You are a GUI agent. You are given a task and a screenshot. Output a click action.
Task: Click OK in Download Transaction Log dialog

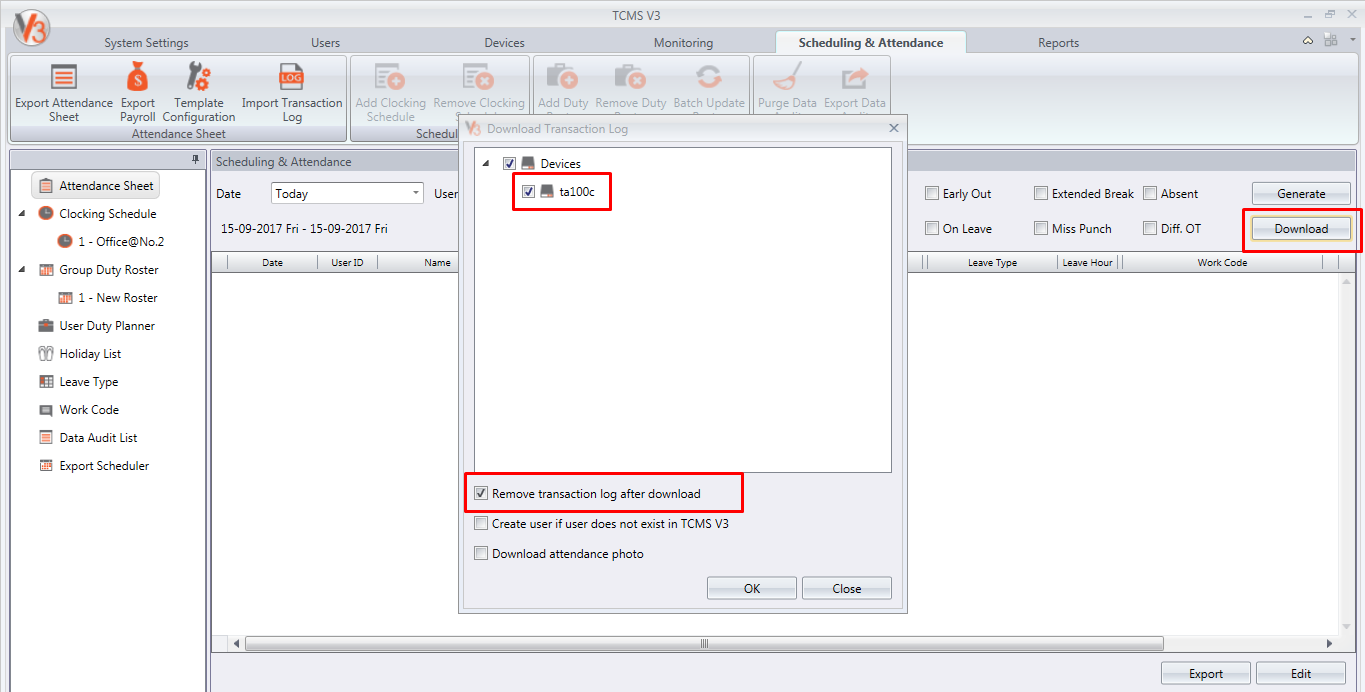coord(752,588)
